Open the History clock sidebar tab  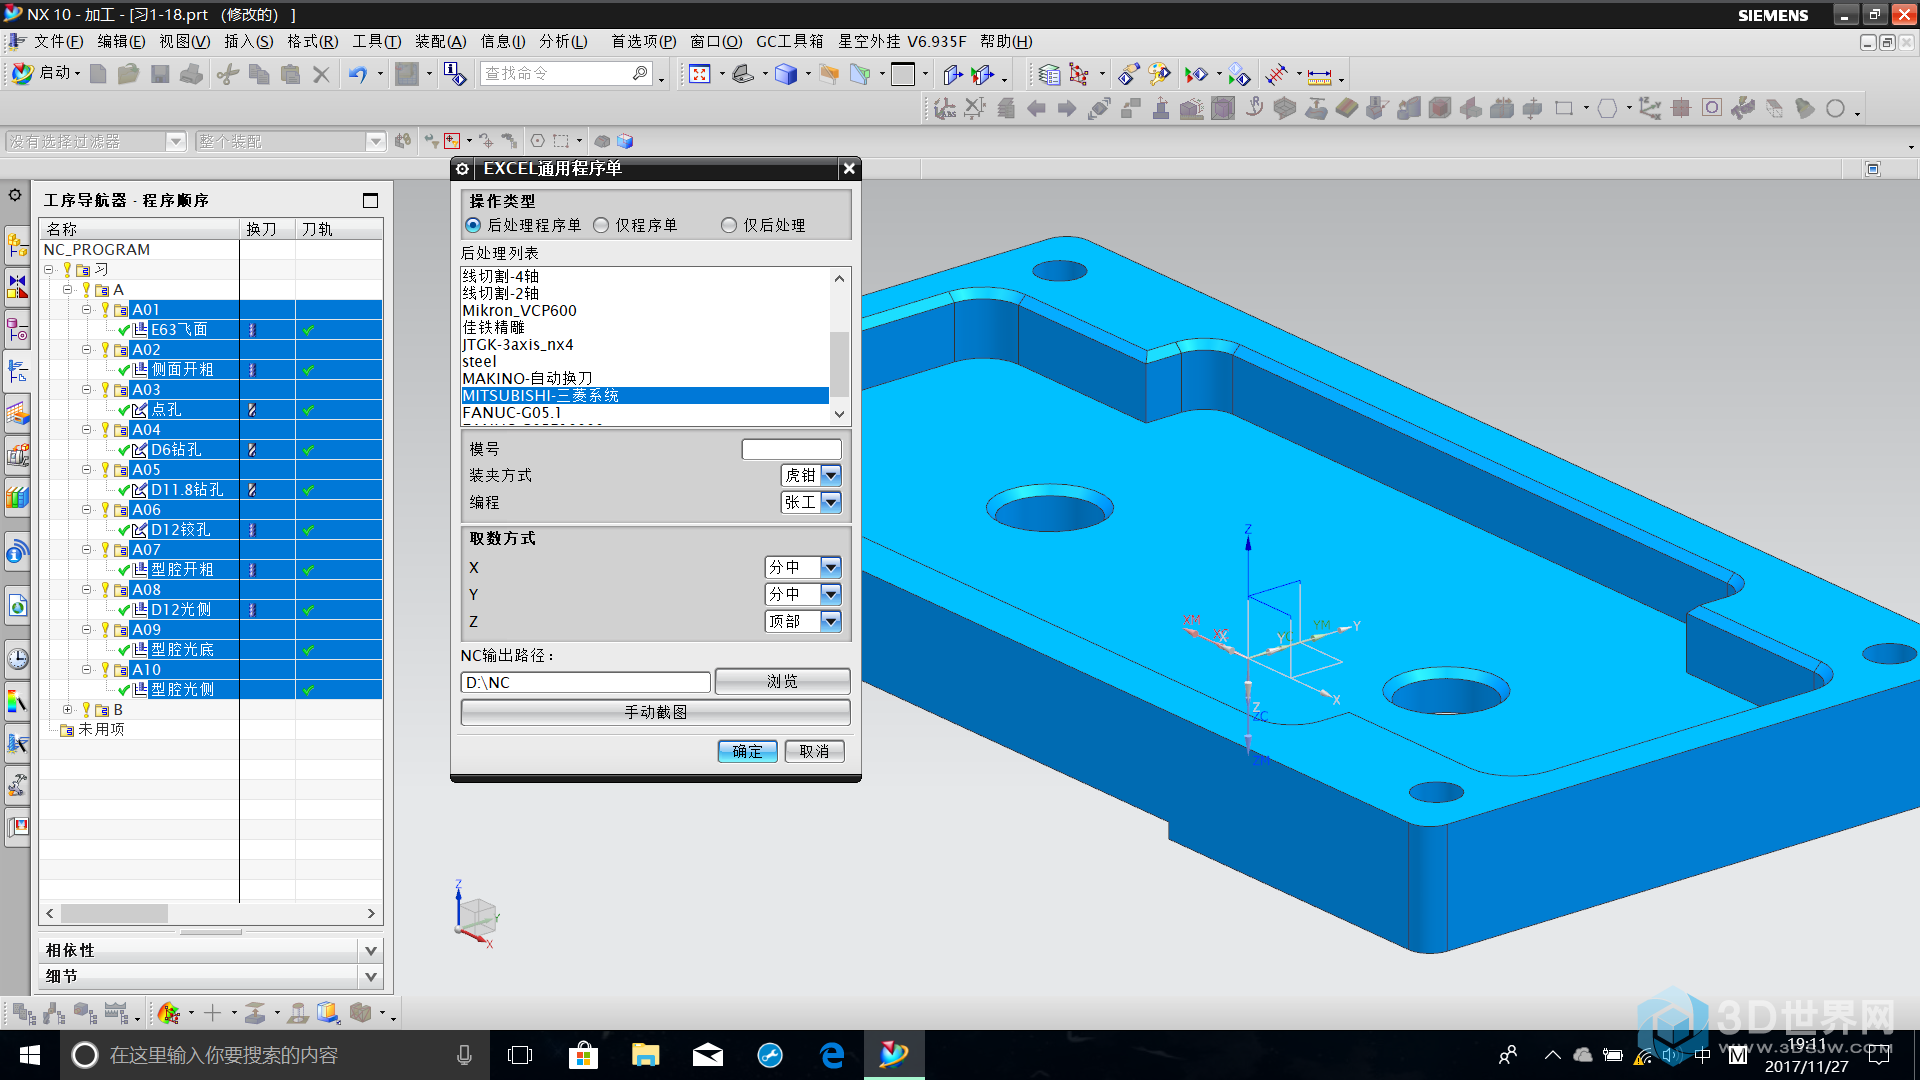tap(17, 658)
